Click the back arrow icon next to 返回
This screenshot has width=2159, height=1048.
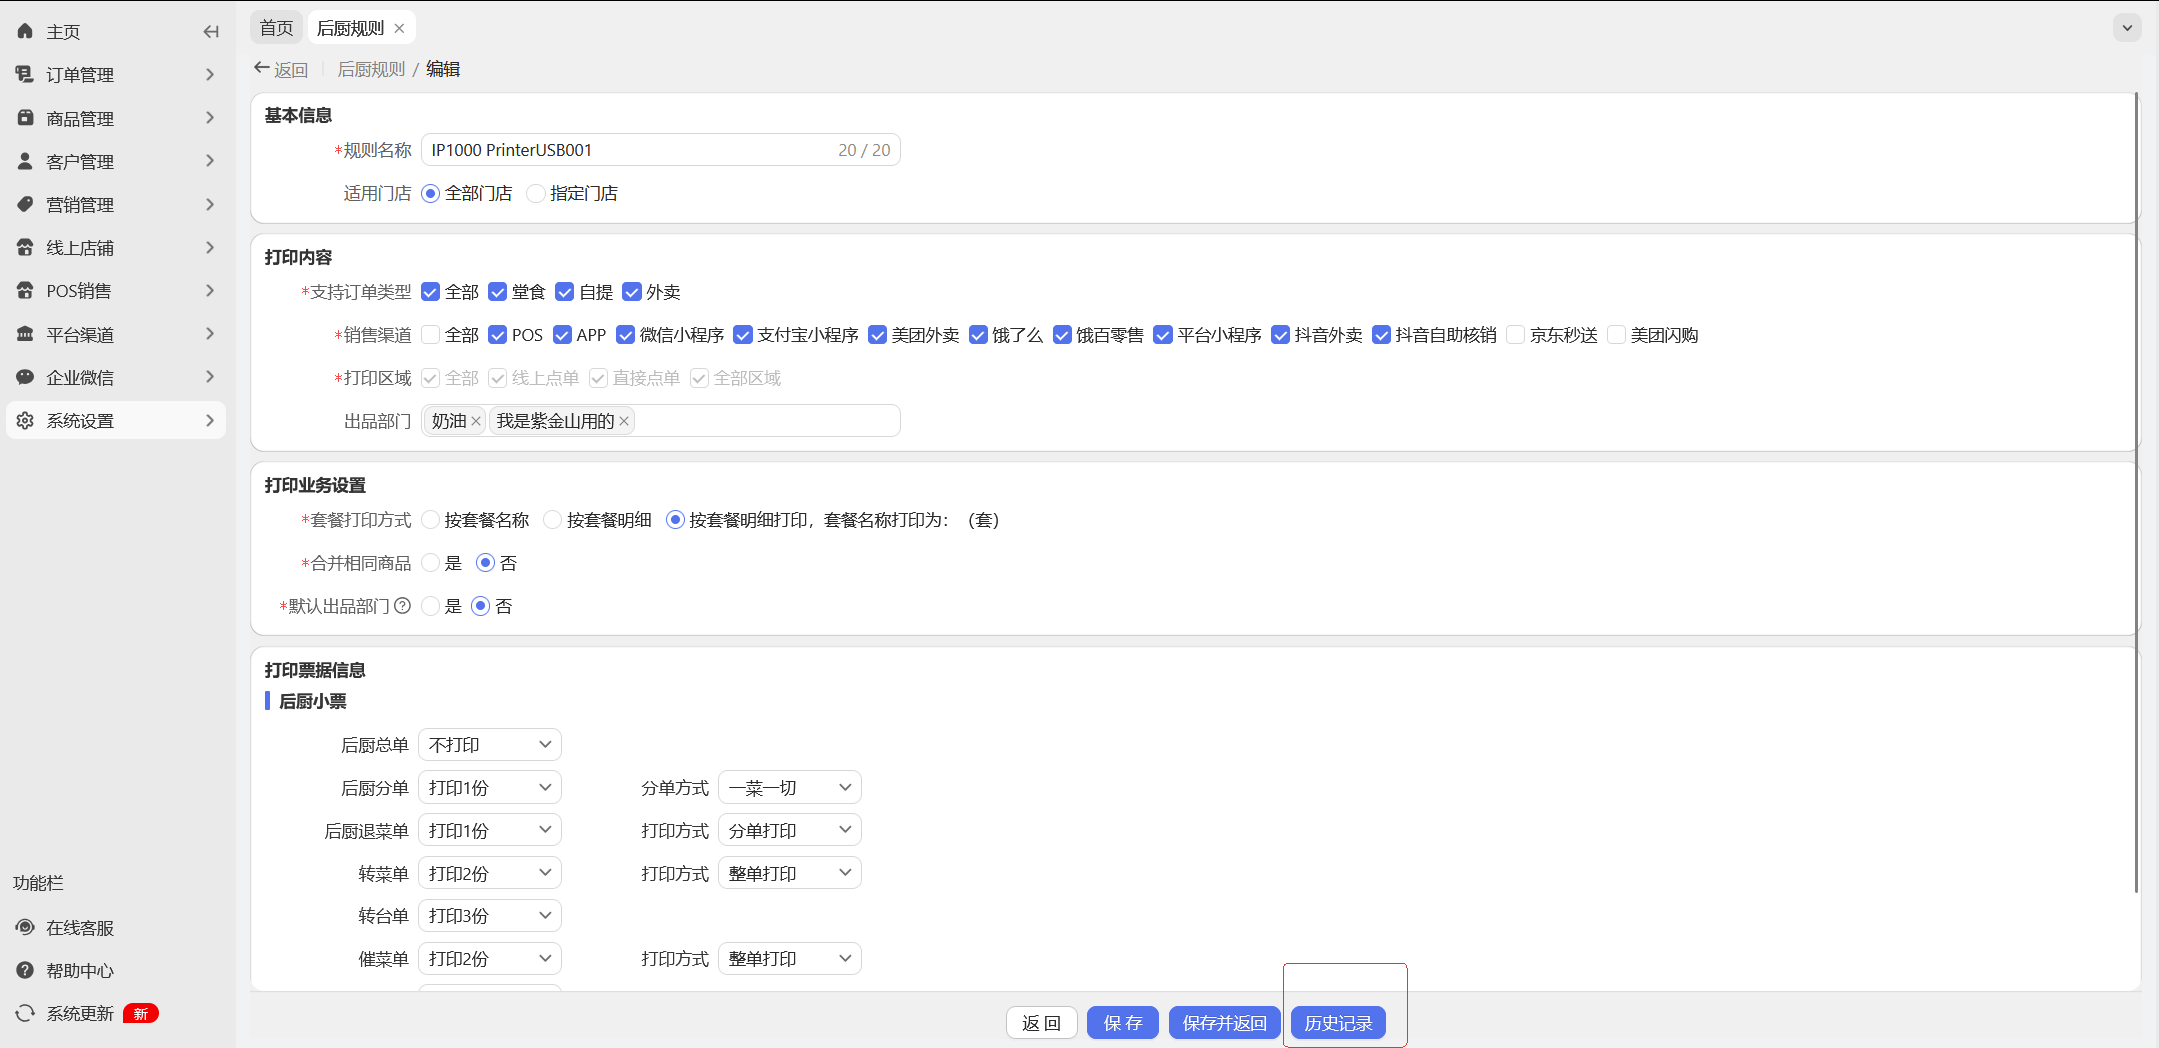[262, 68]
